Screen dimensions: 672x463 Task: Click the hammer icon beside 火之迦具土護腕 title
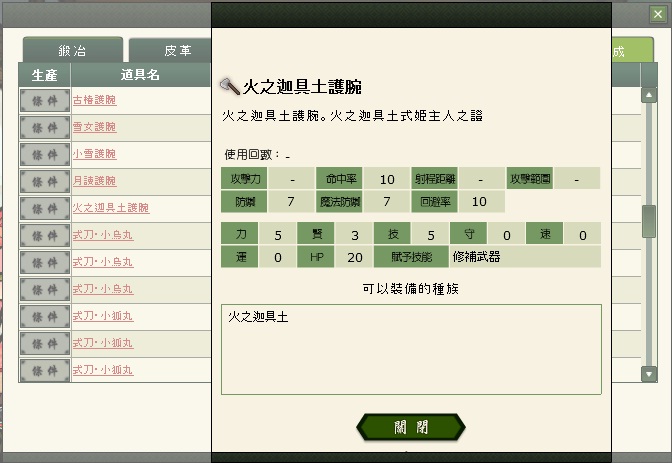[229, 86]
